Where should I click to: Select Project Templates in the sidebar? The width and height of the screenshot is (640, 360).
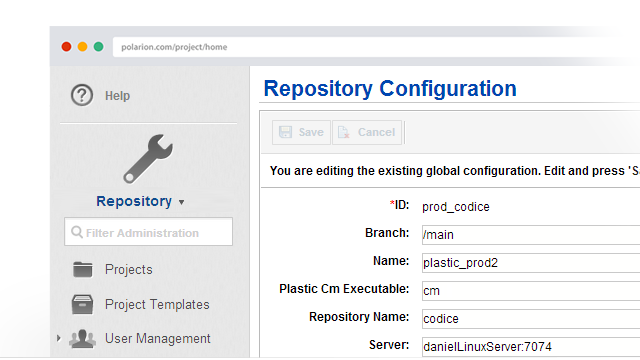157,304
